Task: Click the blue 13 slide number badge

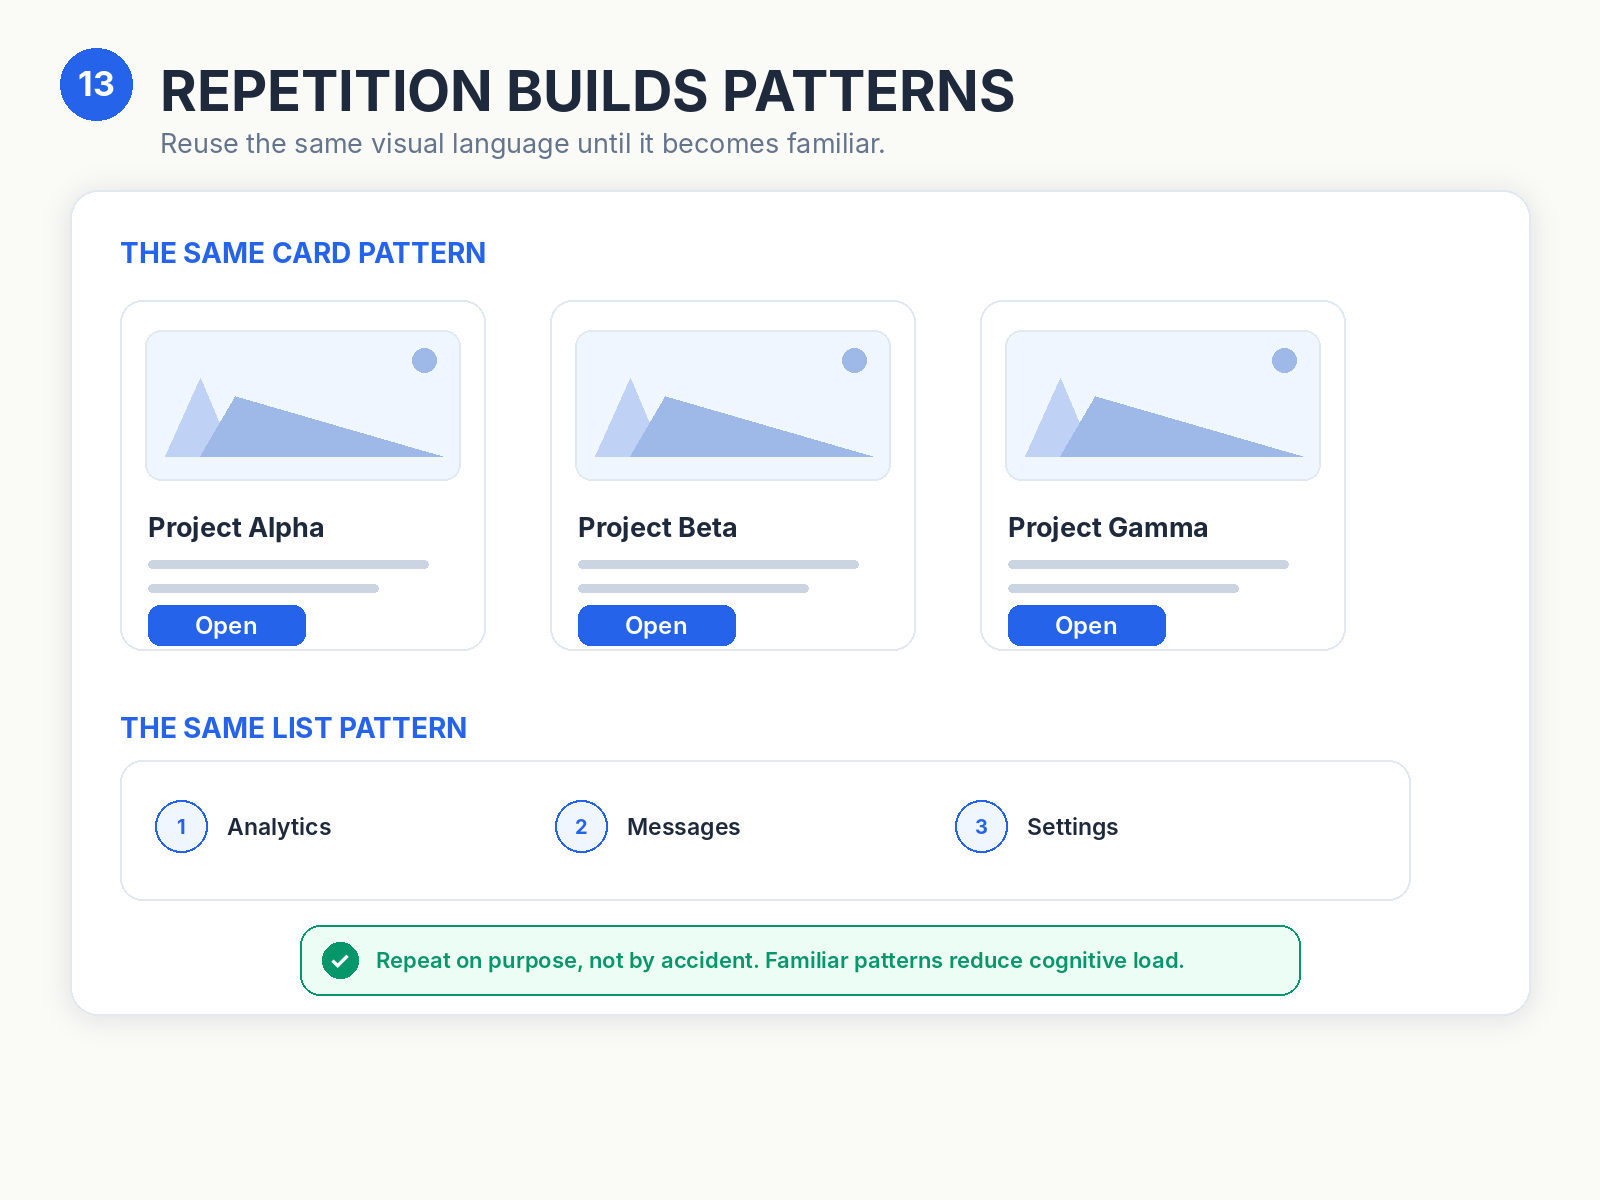Action: (96, 85)
